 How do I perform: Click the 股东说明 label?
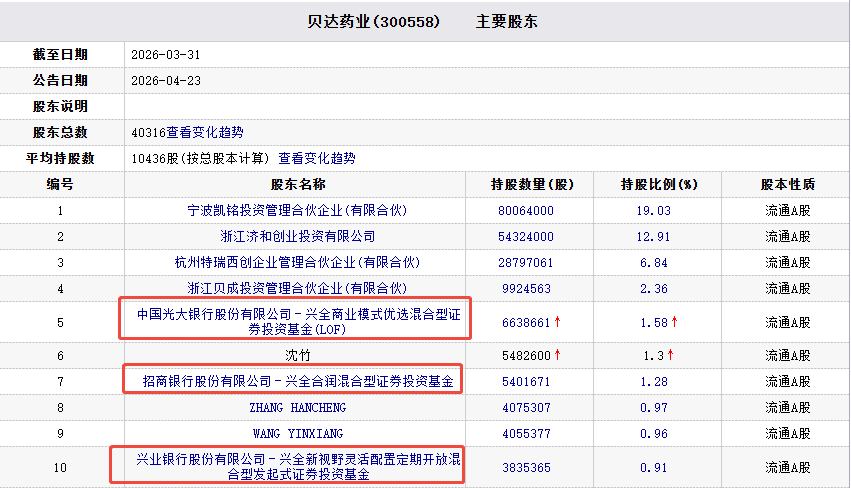click(x=60, y=106)
